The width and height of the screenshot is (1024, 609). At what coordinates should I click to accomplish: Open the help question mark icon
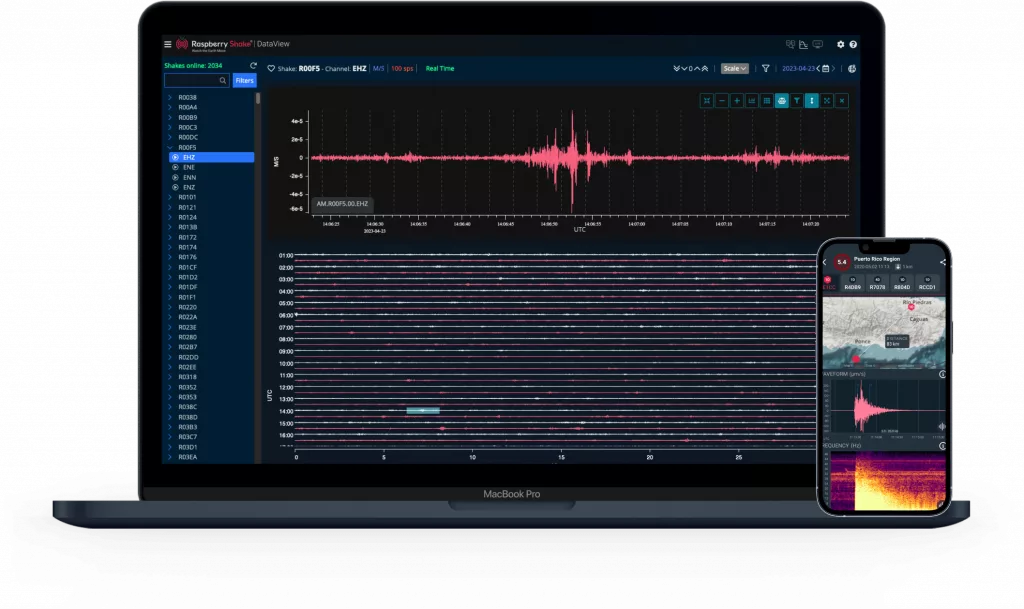click(853, 44)
